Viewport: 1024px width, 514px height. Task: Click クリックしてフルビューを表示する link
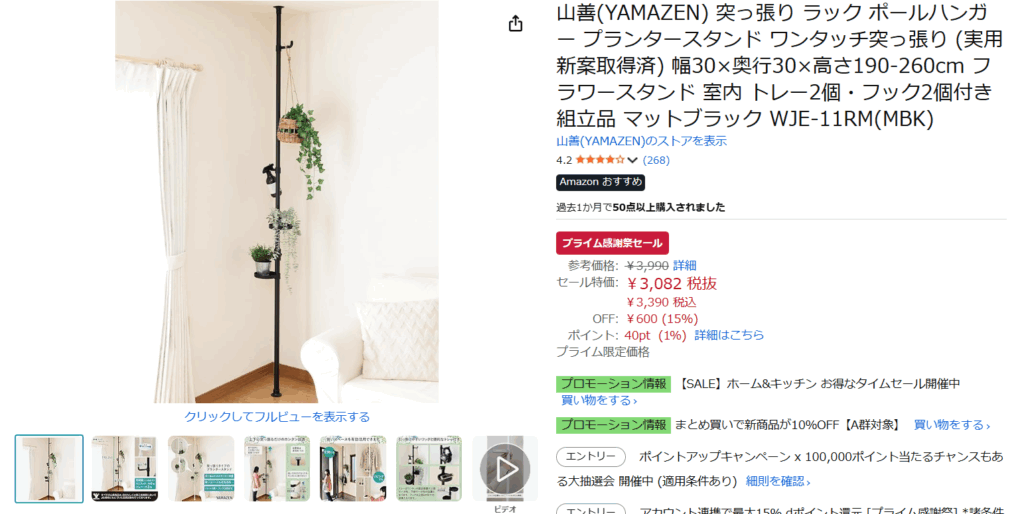pyautogui.click(x=277, y=417)
